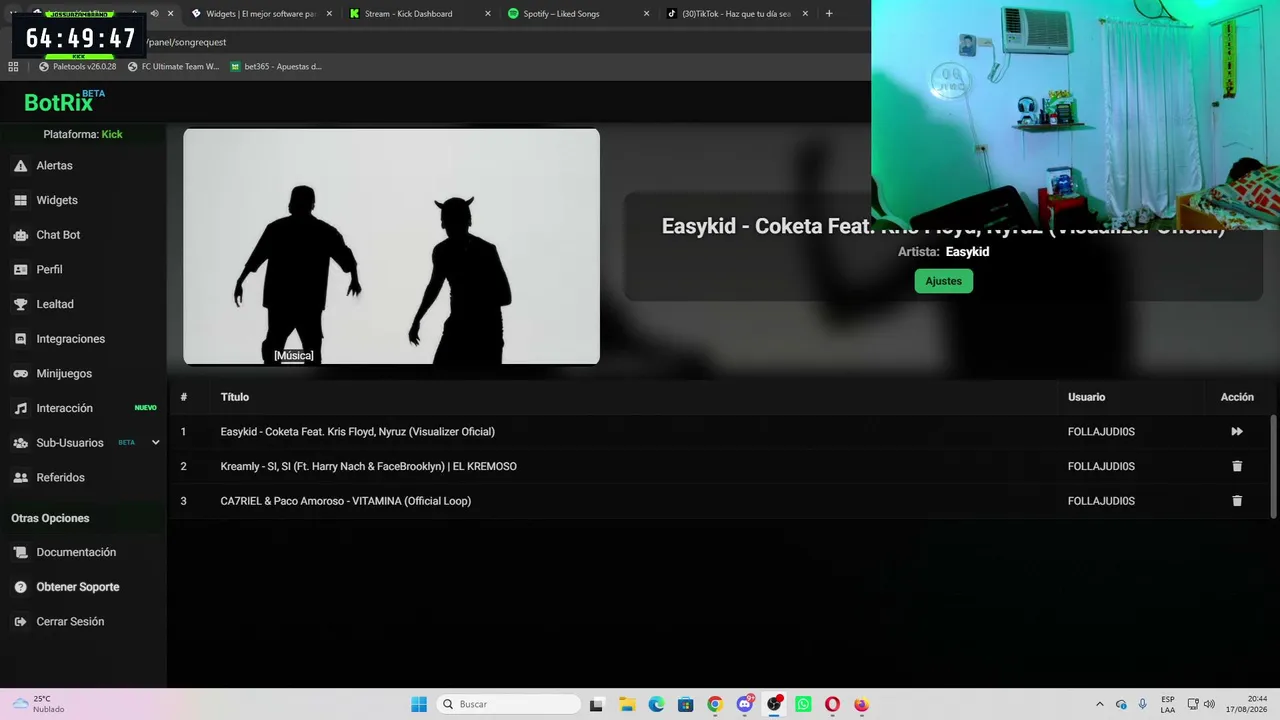Open Google Chrome from the taskbar
The height and width of the screenshot is (720, 1280).
[714, 704]
